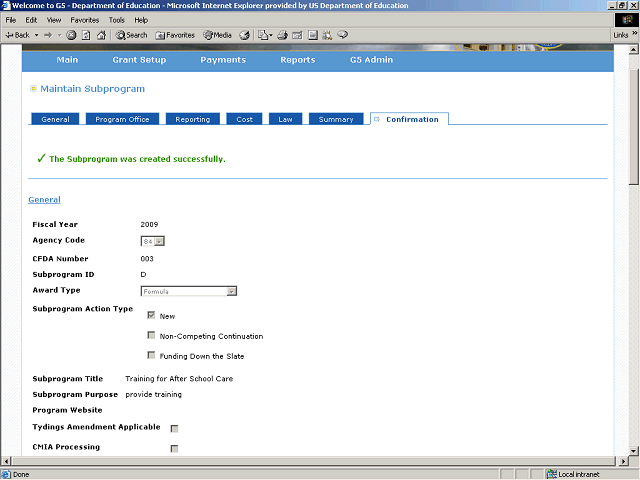Open the Favorites toolbar button
Viewport: 640px width, 480px height.
[x=175, y=35]
